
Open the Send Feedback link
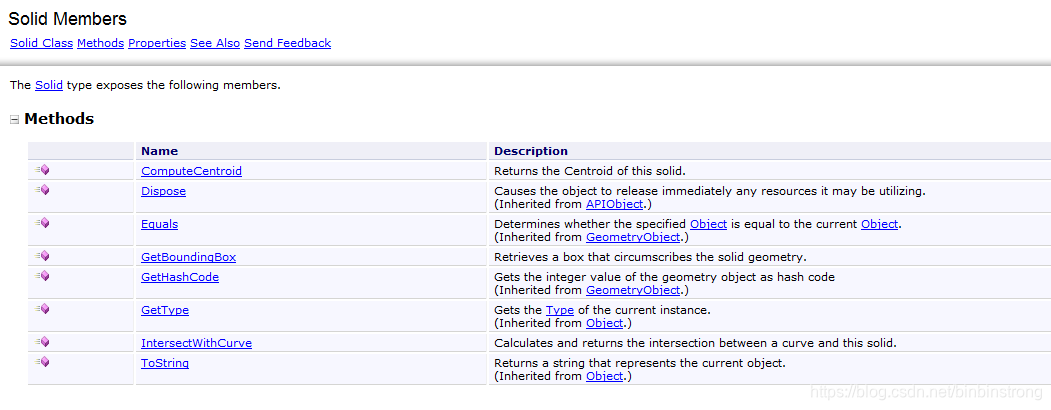(x=288, y=43)
